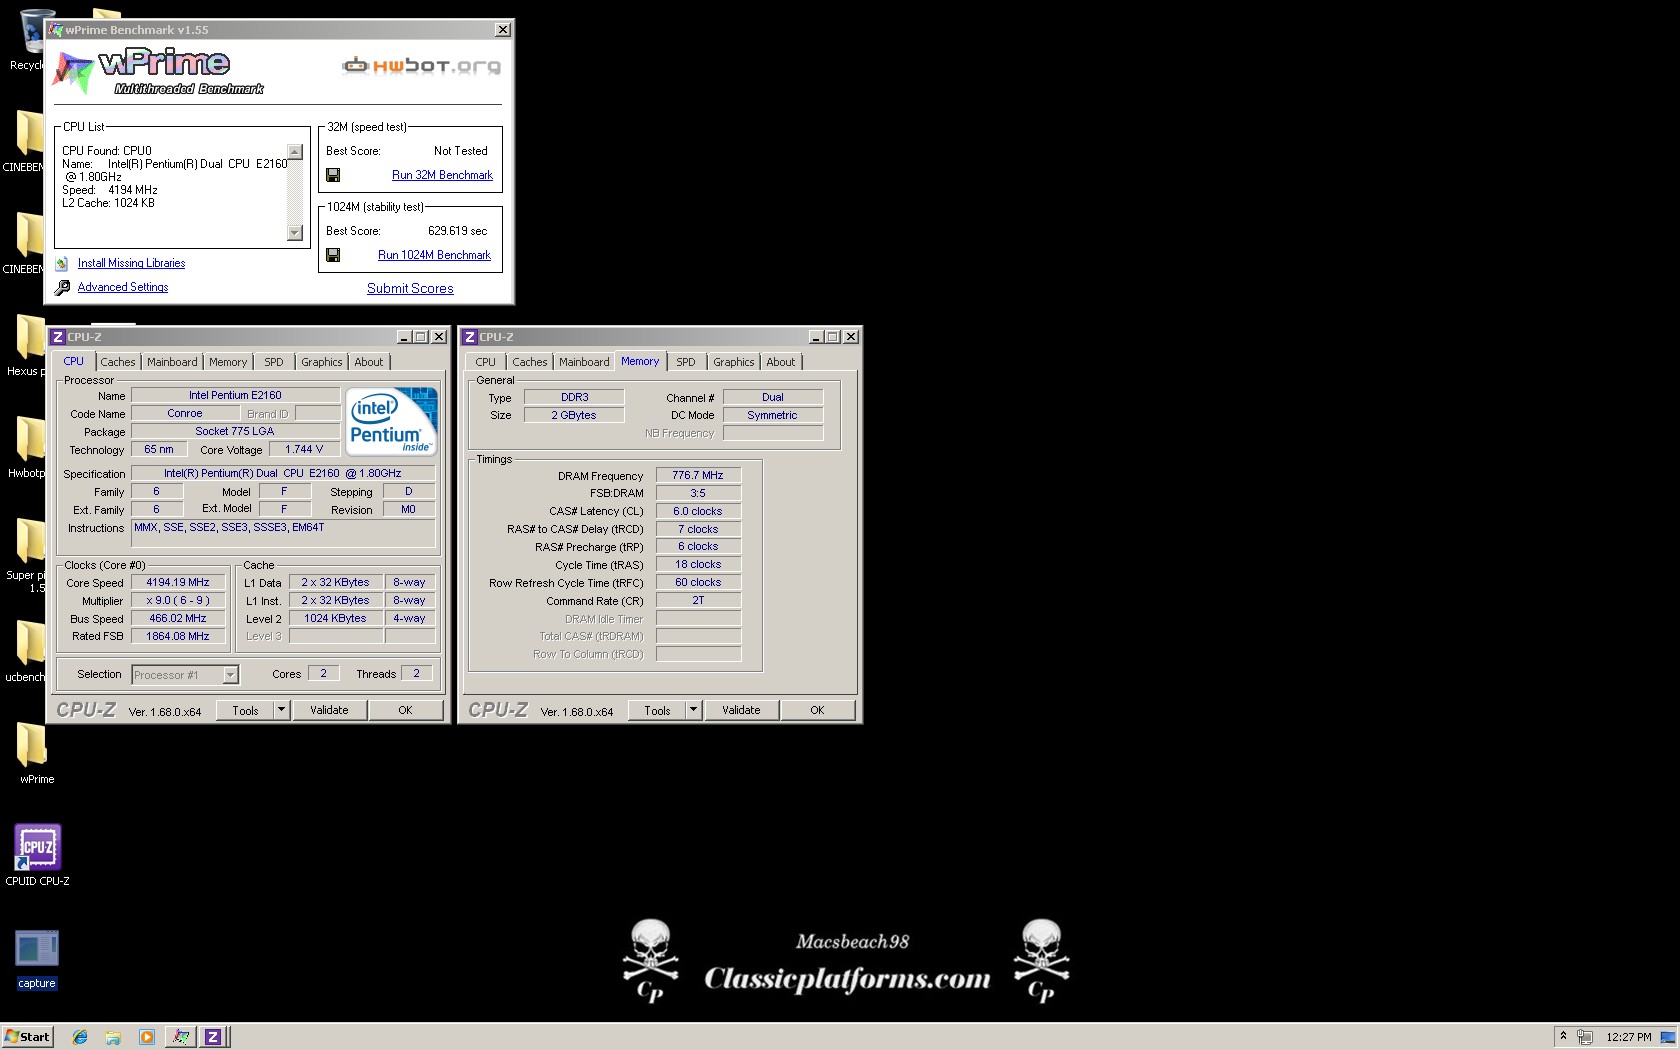Open Memory tab in left CPU-Z
This screenshot has height=1050, width=1680.
228,362
